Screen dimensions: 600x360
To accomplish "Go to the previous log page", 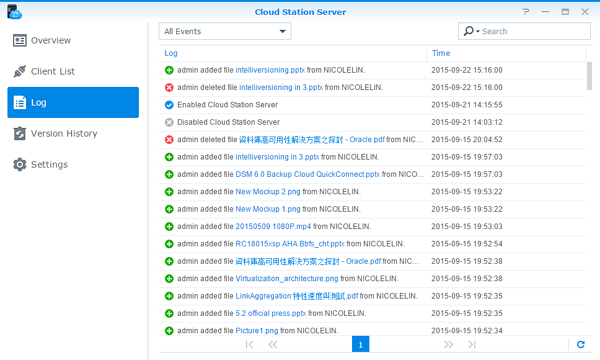I will [x=272, y=344].
